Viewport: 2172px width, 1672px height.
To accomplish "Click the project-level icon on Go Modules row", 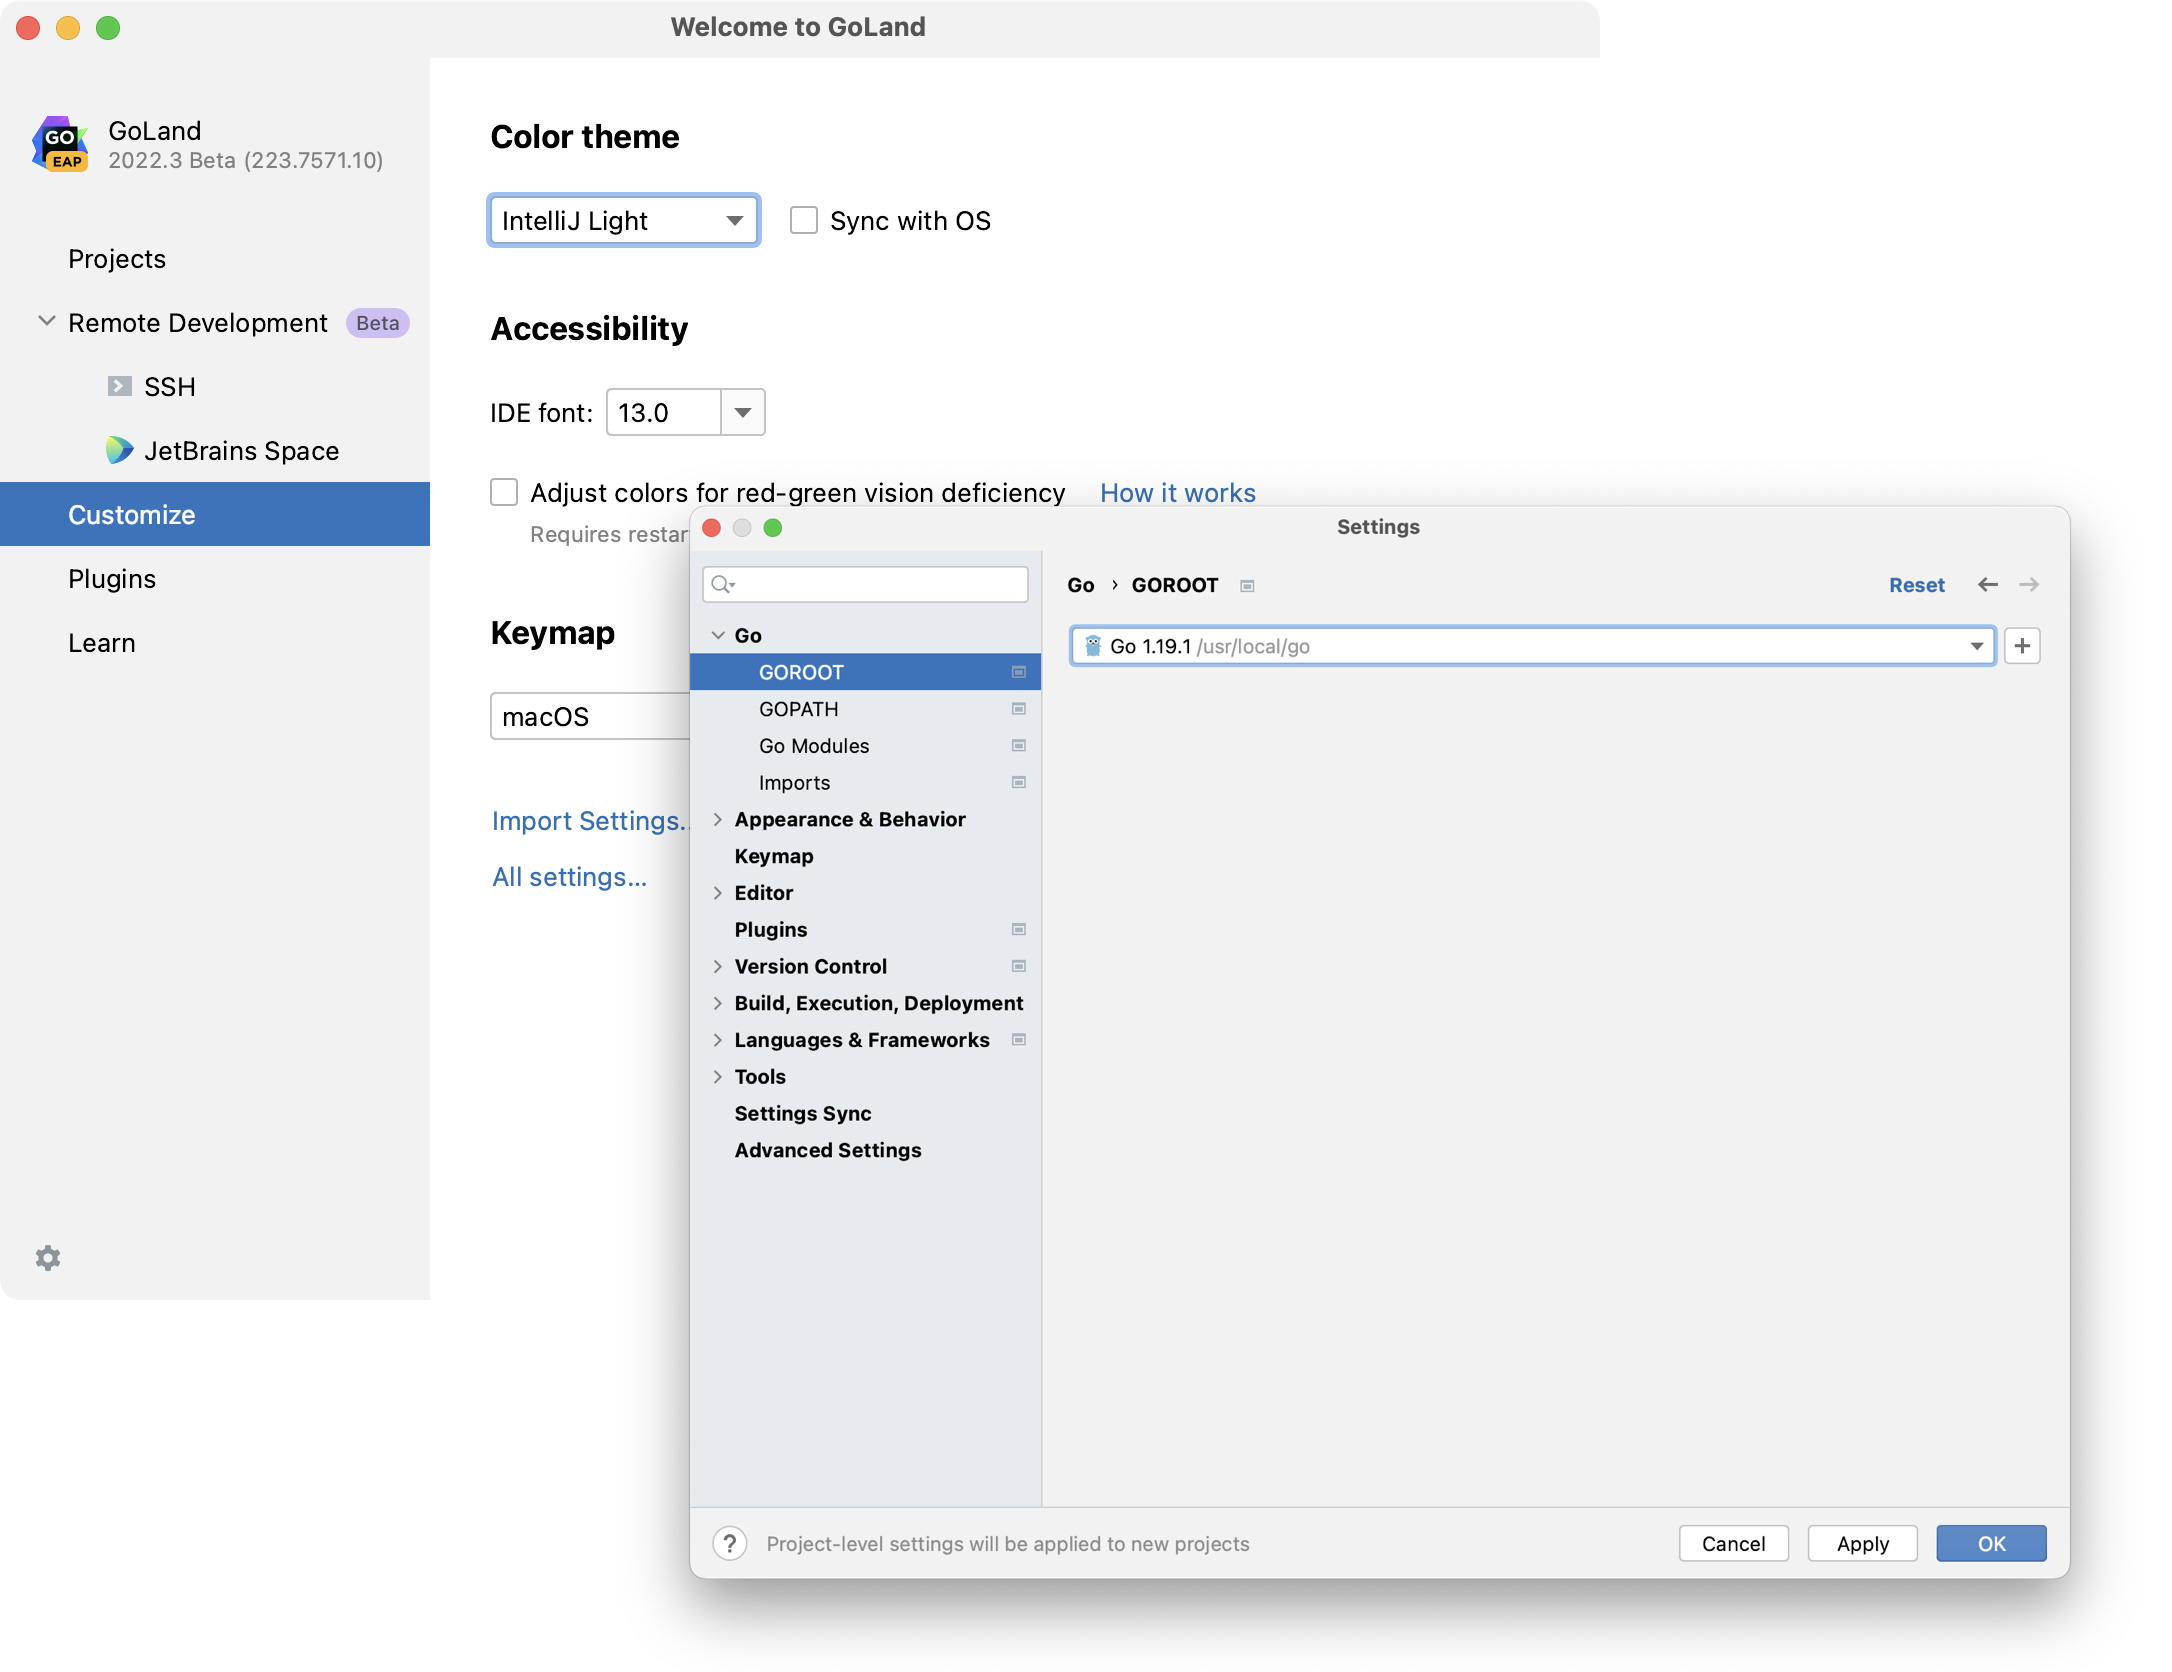I will (1019, 746).
